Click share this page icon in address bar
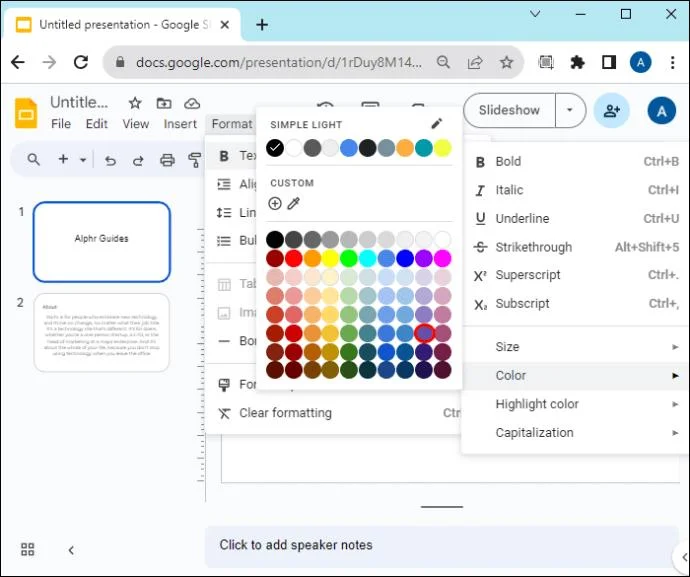 pyautogui.click(x=475, y=62)
